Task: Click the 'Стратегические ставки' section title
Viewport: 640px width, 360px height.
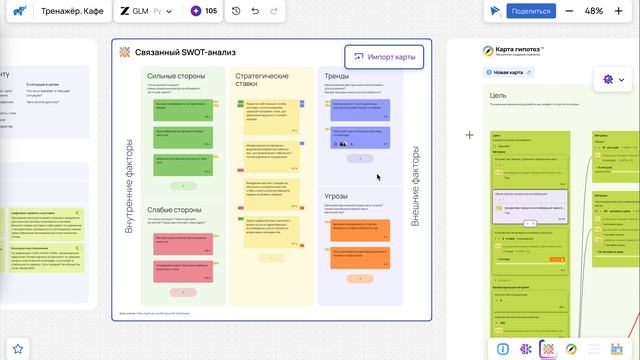Action: tap(262, 80)
